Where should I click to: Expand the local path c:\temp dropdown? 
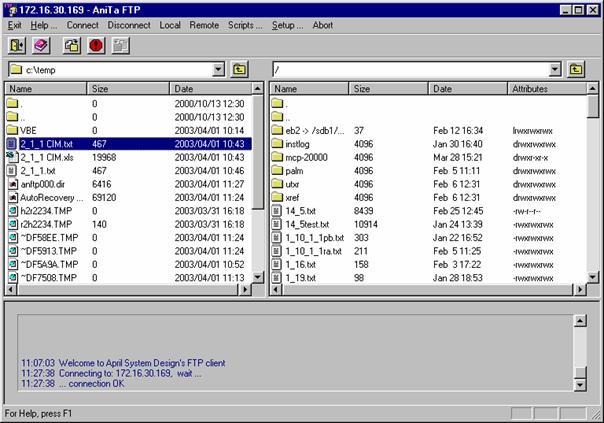[x=219, y=69]
